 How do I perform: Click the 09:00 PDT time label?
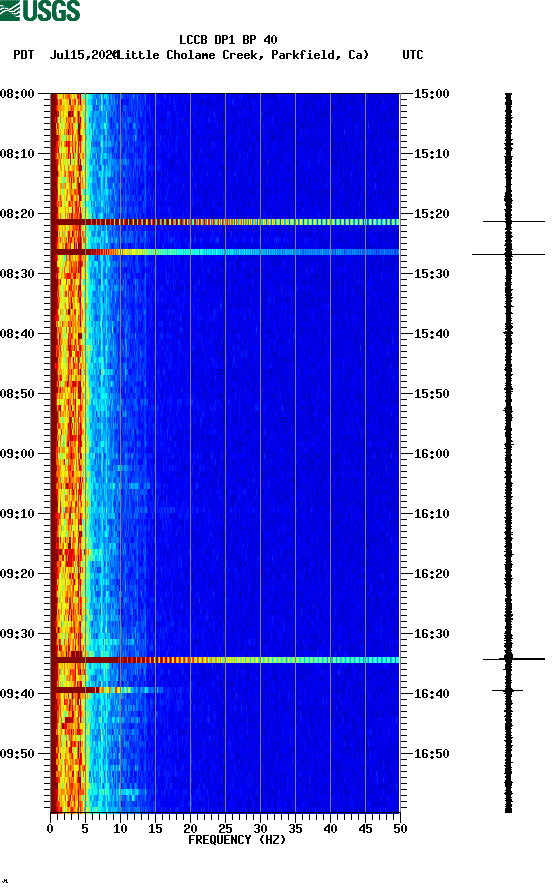point(18,453)
